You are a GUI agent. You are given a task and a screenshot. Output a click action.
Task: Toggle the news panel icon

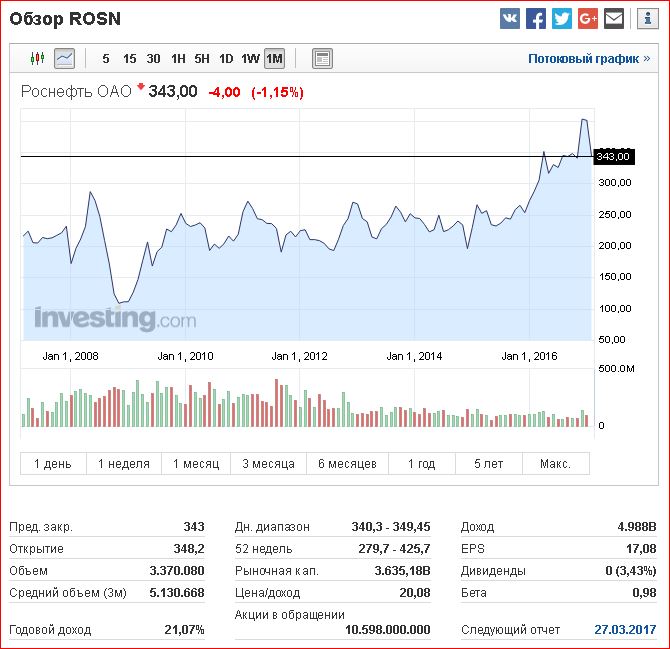coord(323,59)
